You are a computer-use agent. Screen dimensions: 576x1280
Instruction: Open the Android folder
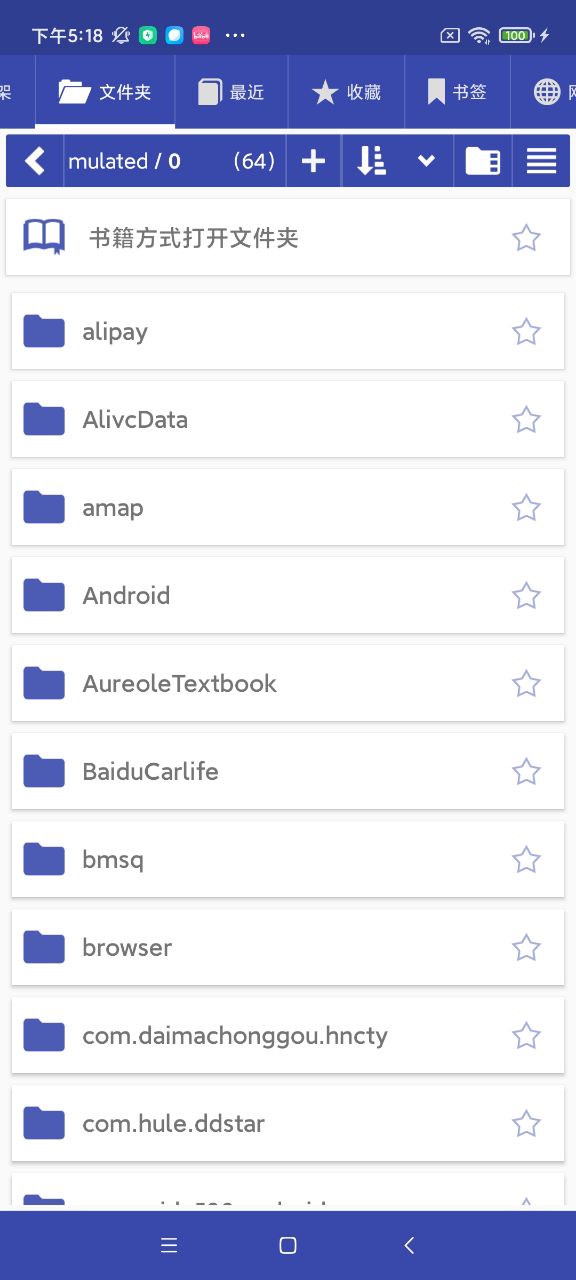click(288, 595)
